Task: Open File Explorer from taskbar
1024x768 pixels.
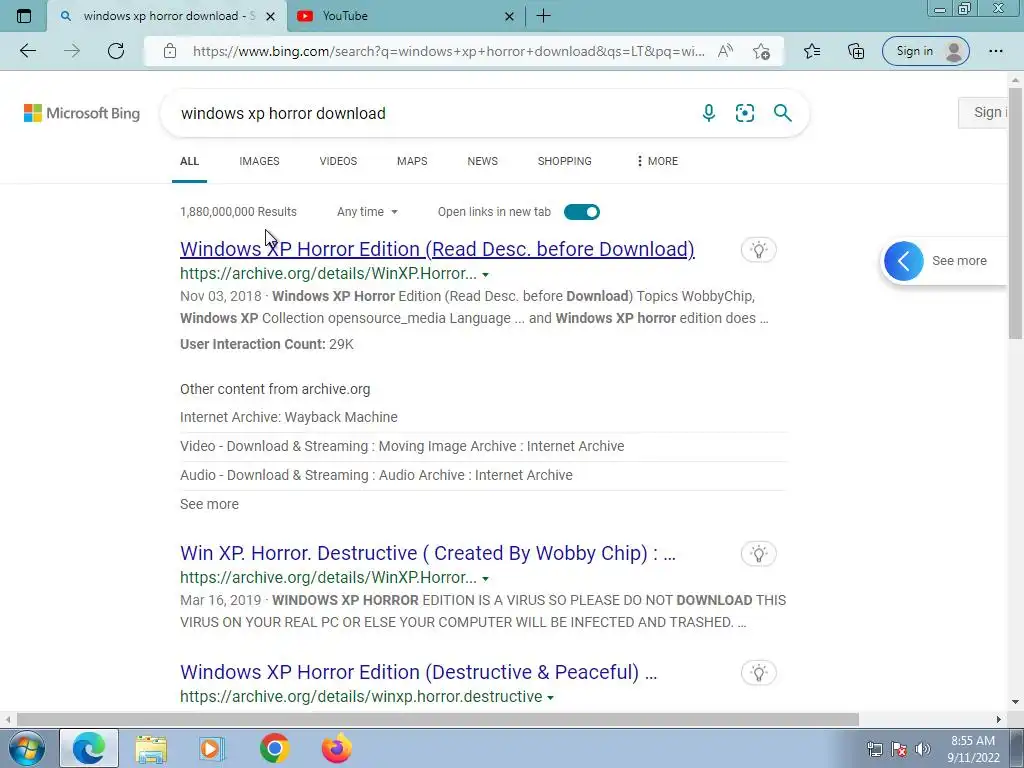Action: (x=151, y=748)
